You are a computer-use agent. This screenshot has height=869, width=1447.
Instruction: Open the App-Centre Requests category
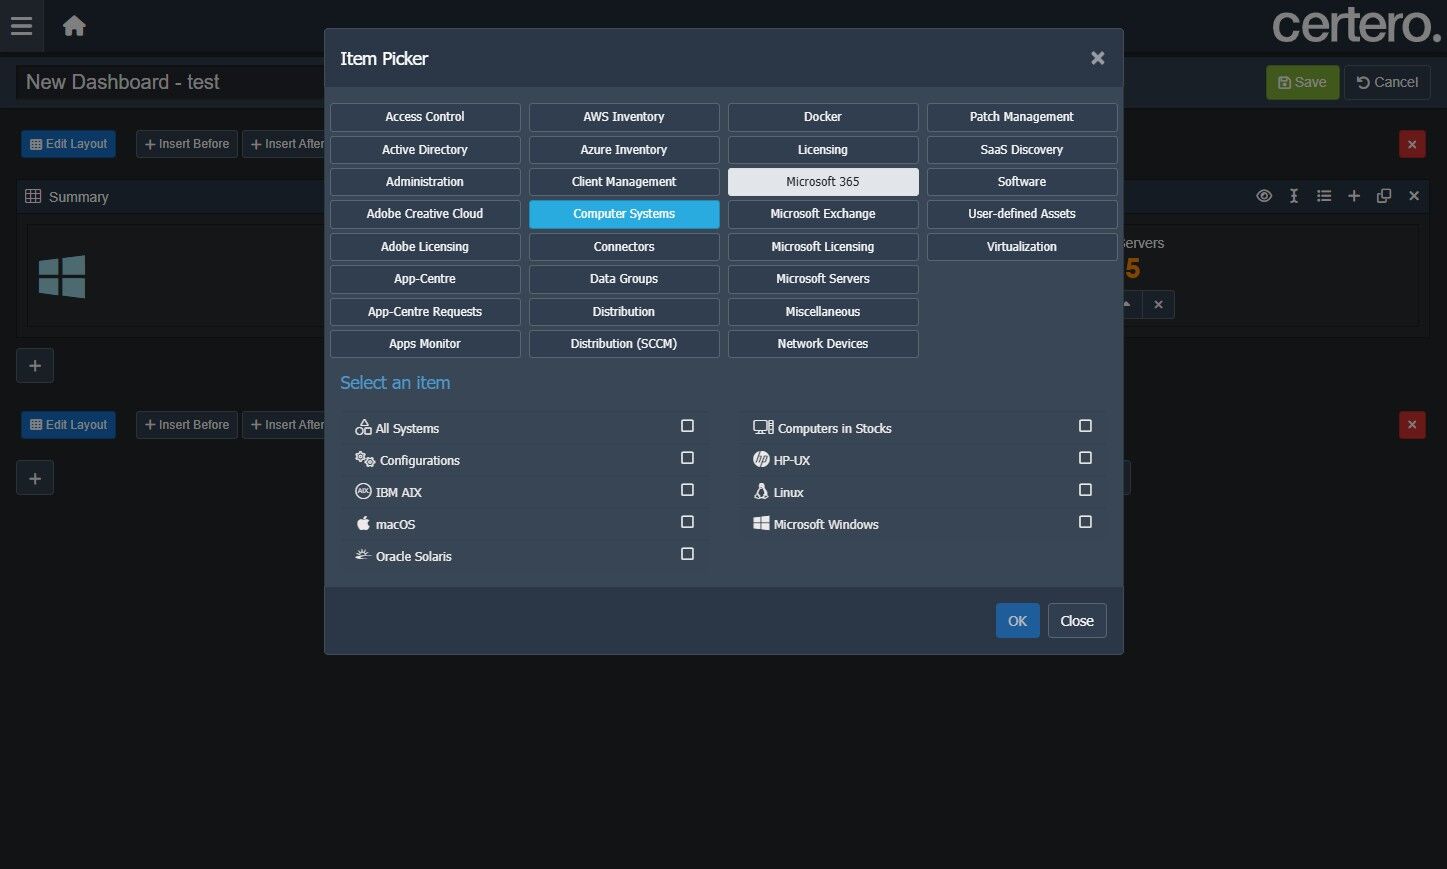click(x=425, y=312)
